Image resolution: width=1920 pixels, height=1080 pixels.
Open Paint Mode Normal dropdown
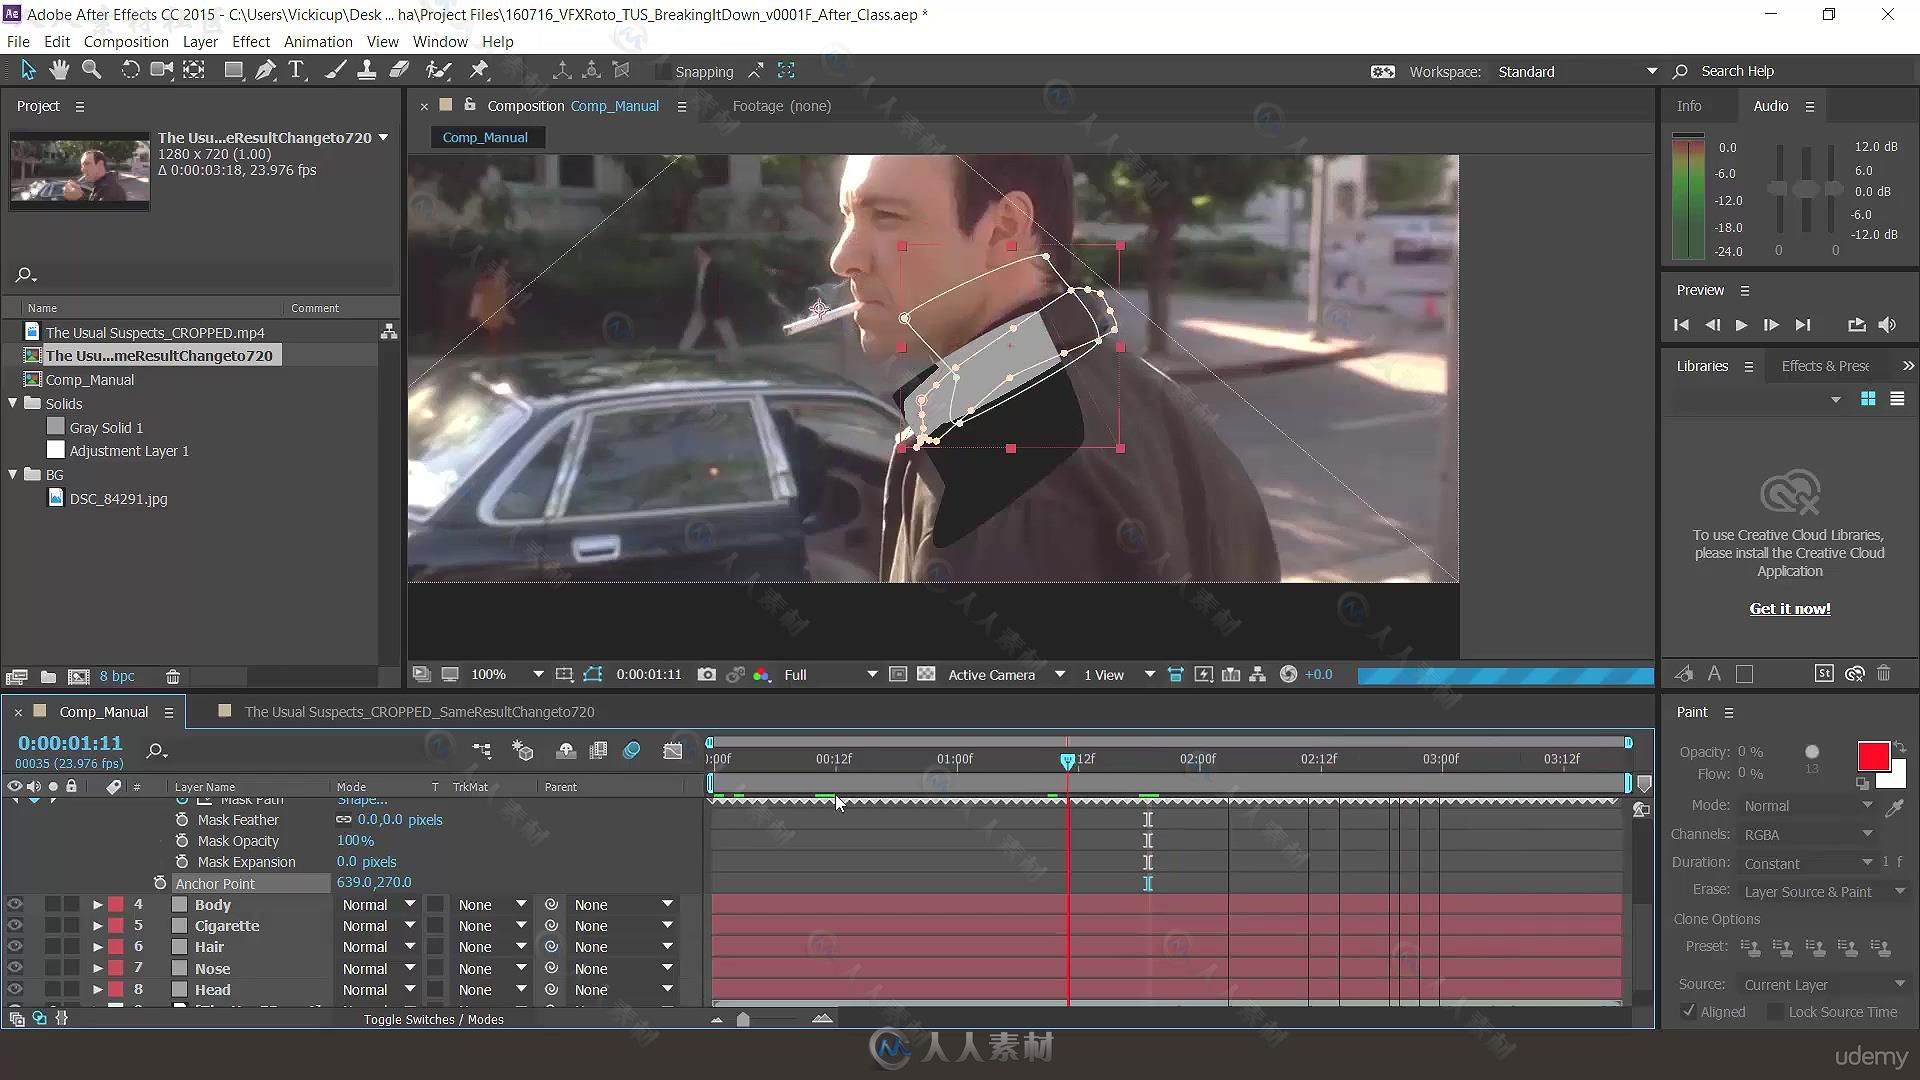point(1808,806)
